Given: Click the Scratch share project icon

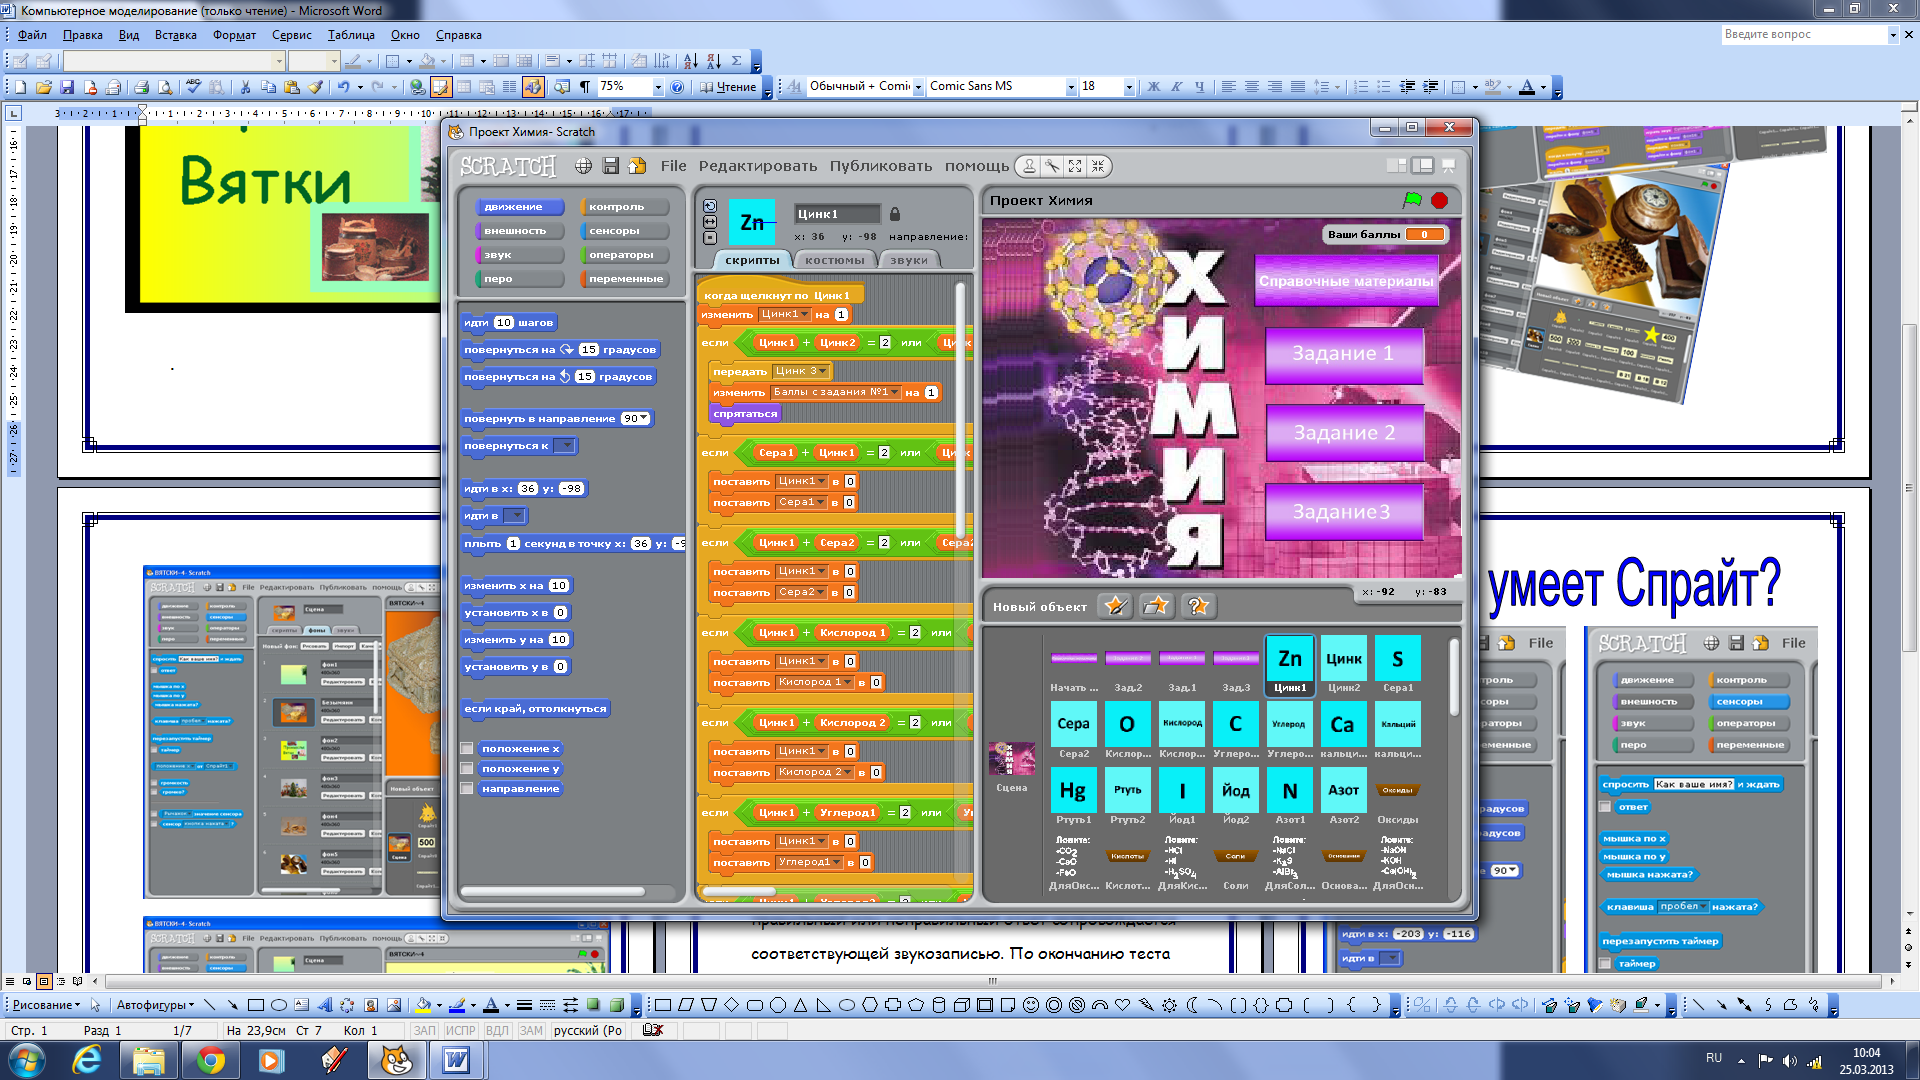Looking at the screenshot, I should (637, 166).
